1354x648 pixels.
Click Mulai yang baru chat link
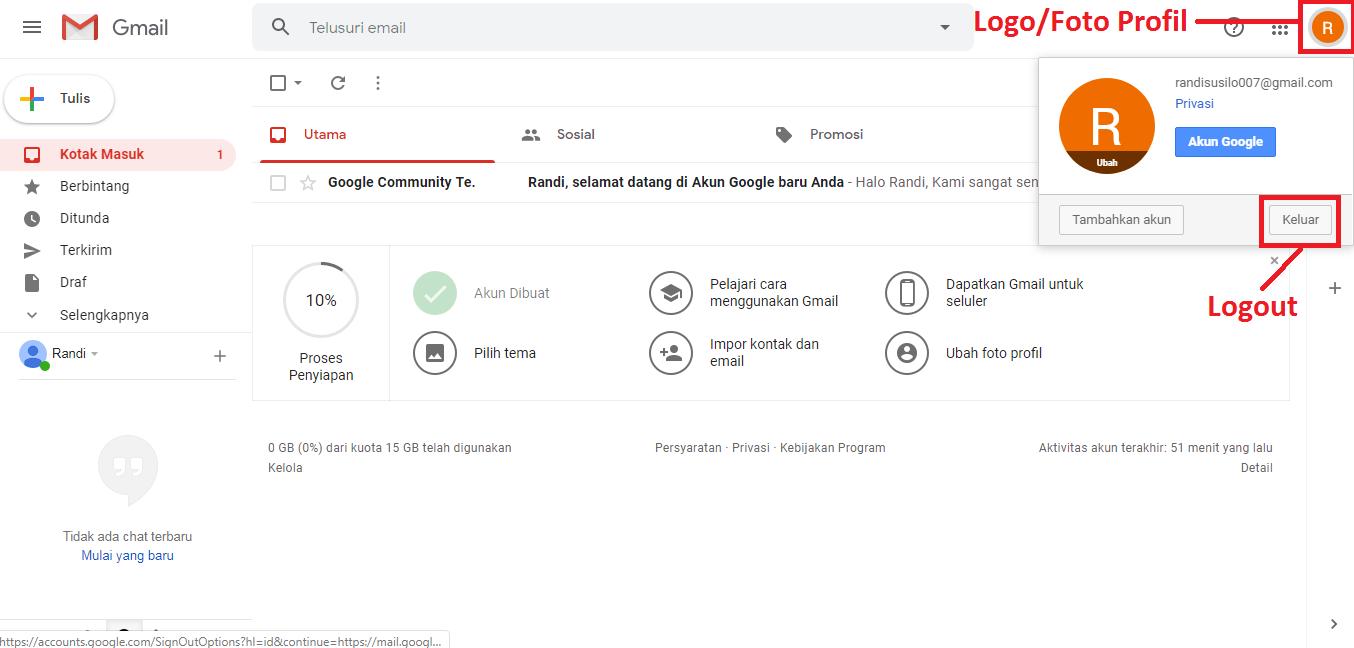pos(128,556)
